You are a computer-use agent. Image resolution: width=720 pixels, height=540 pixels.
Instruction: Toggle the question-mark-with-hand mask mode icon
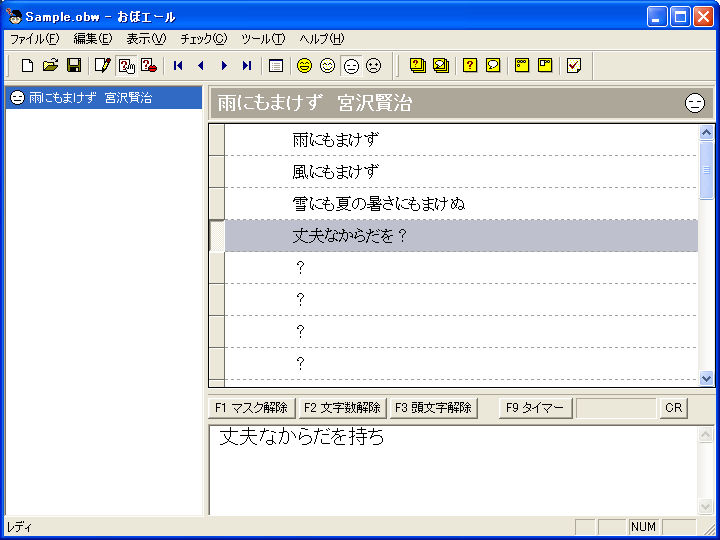(x=126, y=66)
